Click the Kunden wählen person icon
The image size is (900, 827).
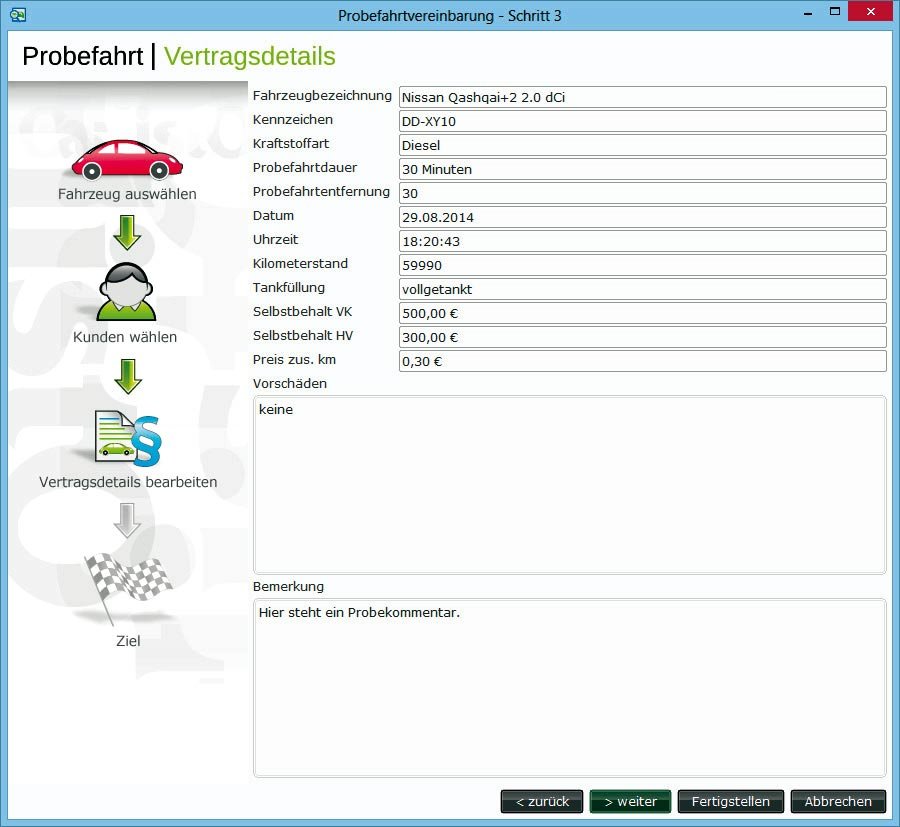point(126,292)
